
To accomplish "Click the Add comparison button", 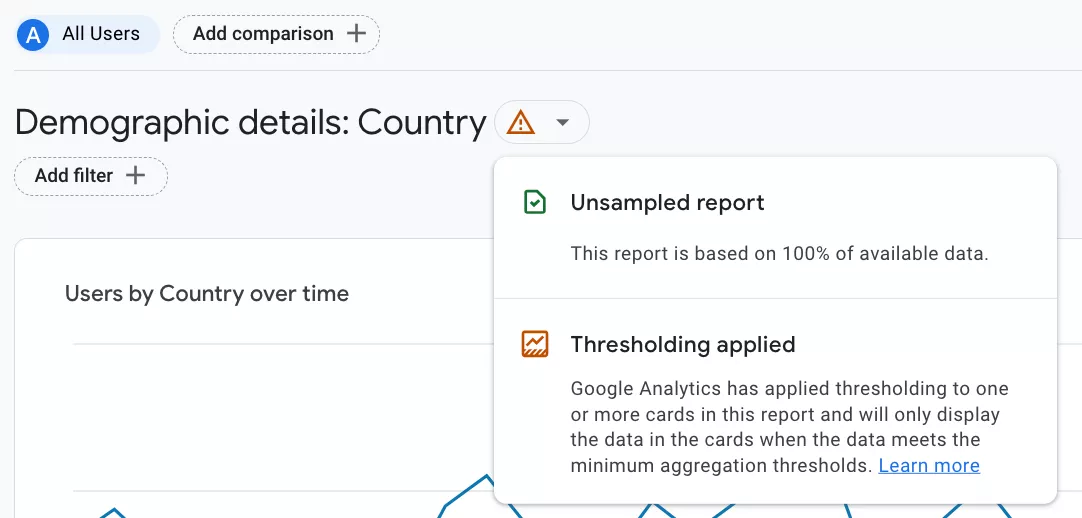I will pyautogui.click(x=276, y=34).
